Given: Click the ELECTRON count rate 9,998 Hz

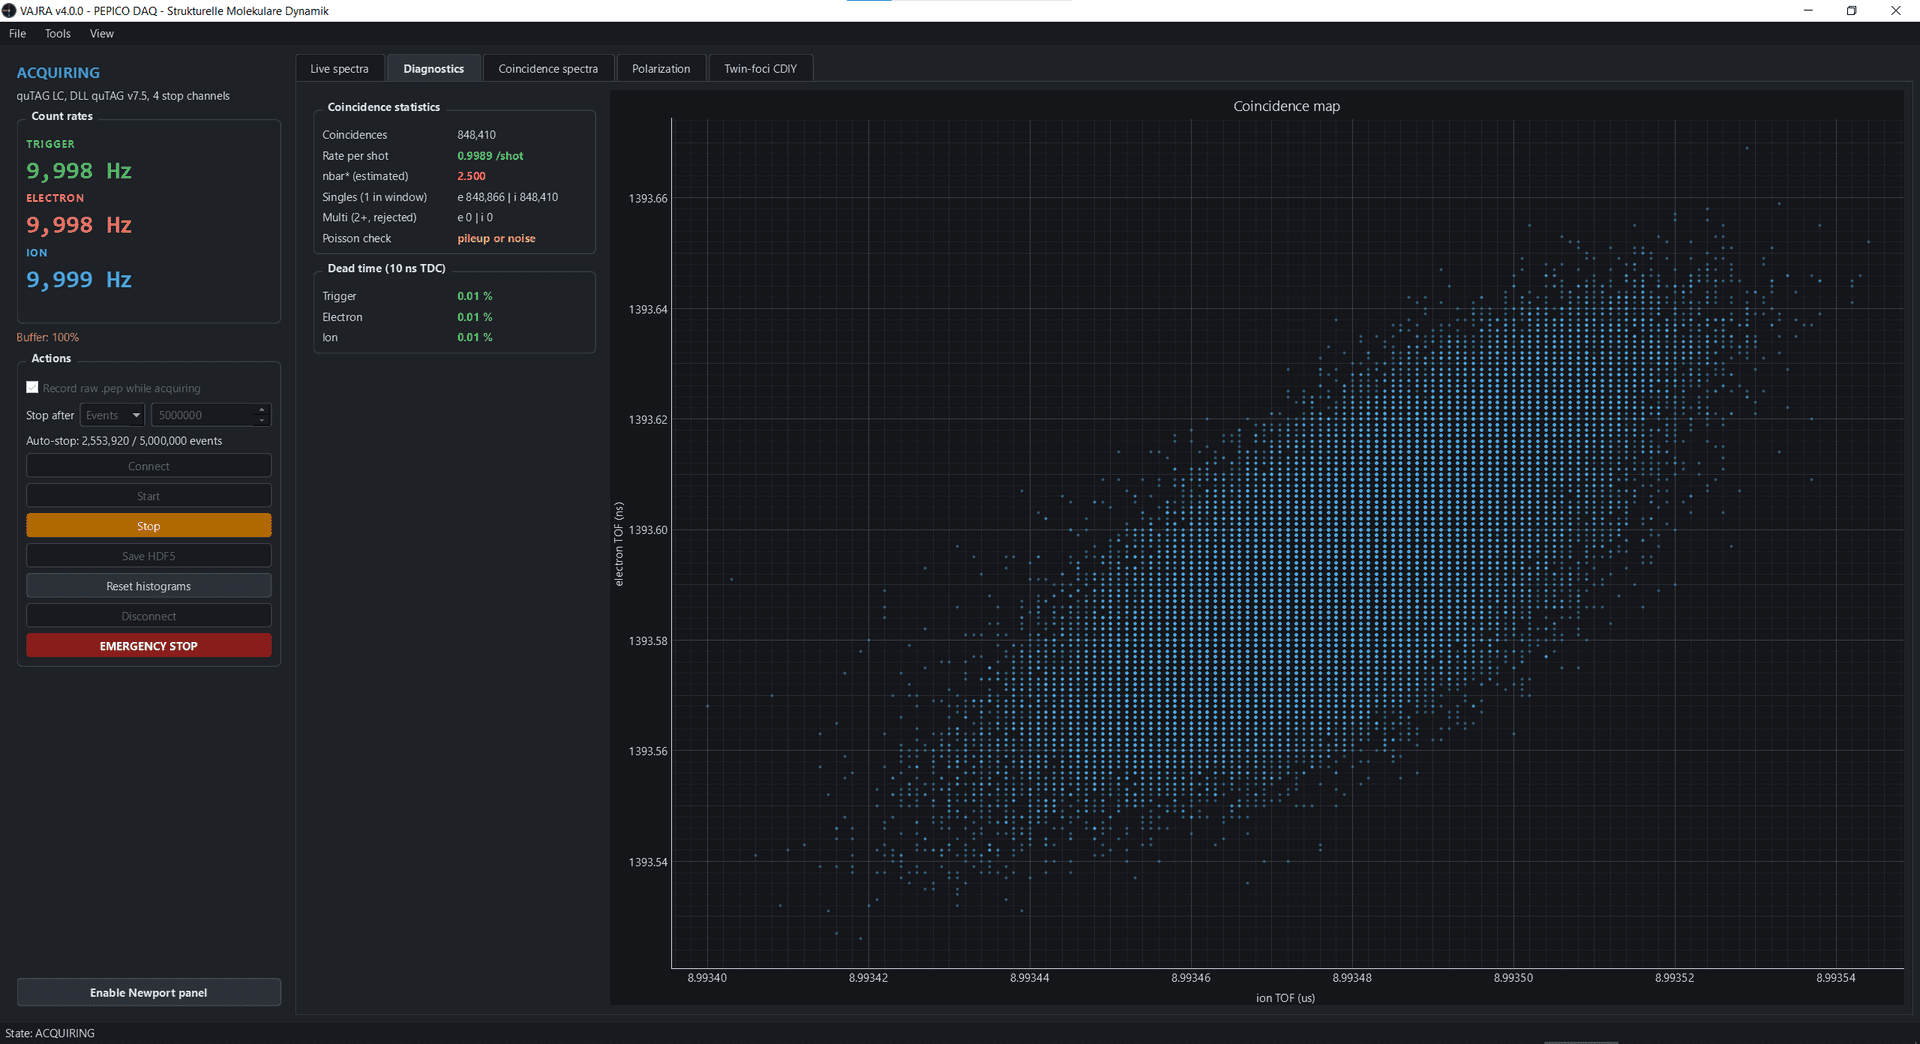Looking at the screenshot, I should pos(79,225).
